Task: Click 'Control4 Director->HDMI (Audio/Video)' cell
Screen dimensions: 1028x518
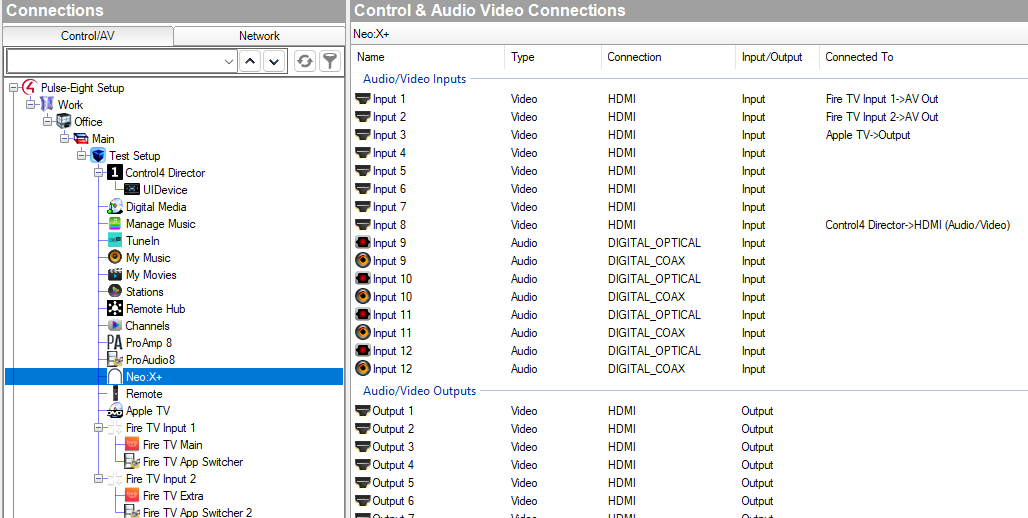Action: (x=917, y=225)
